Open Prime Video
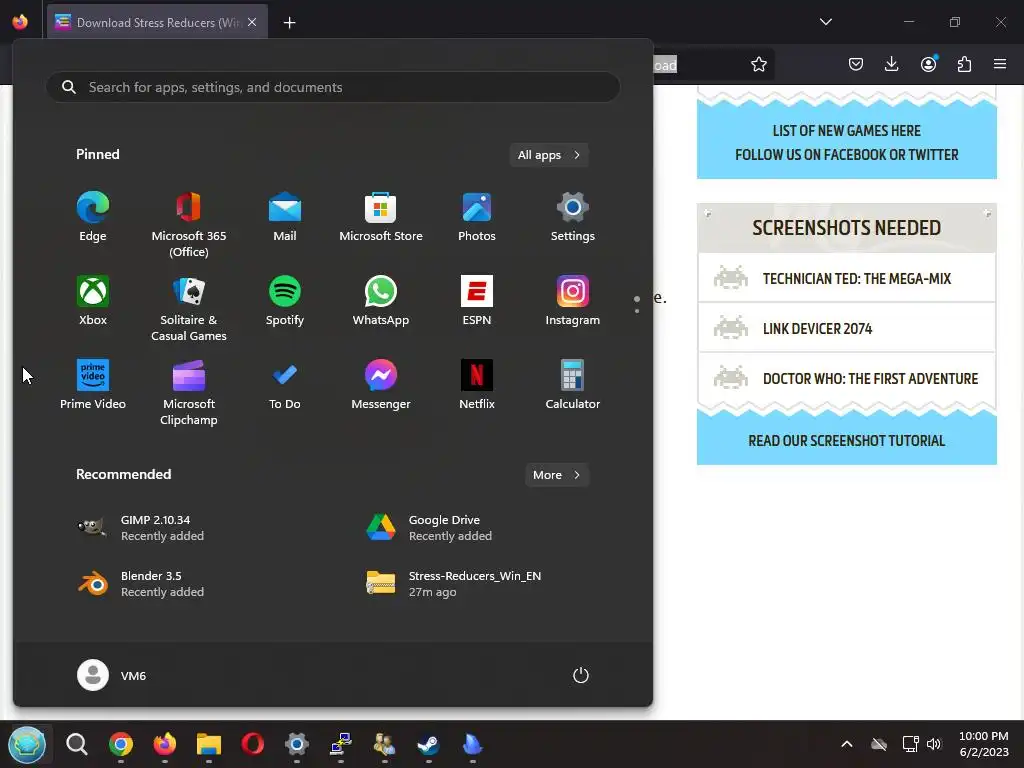The width and height of the screenshot is (1024, 768). pos(93,385)
